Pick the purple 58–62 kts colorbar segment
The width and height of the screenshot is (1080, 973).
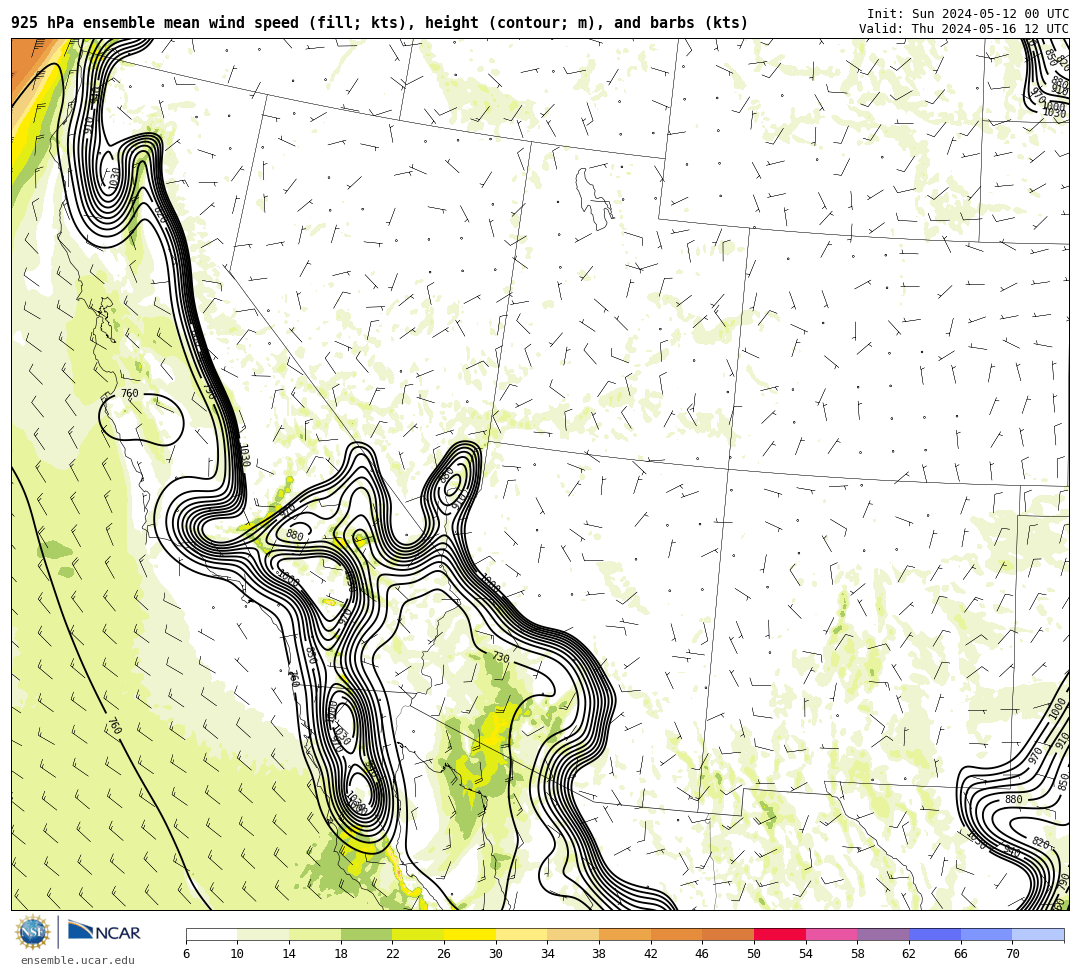pos(883,934)
